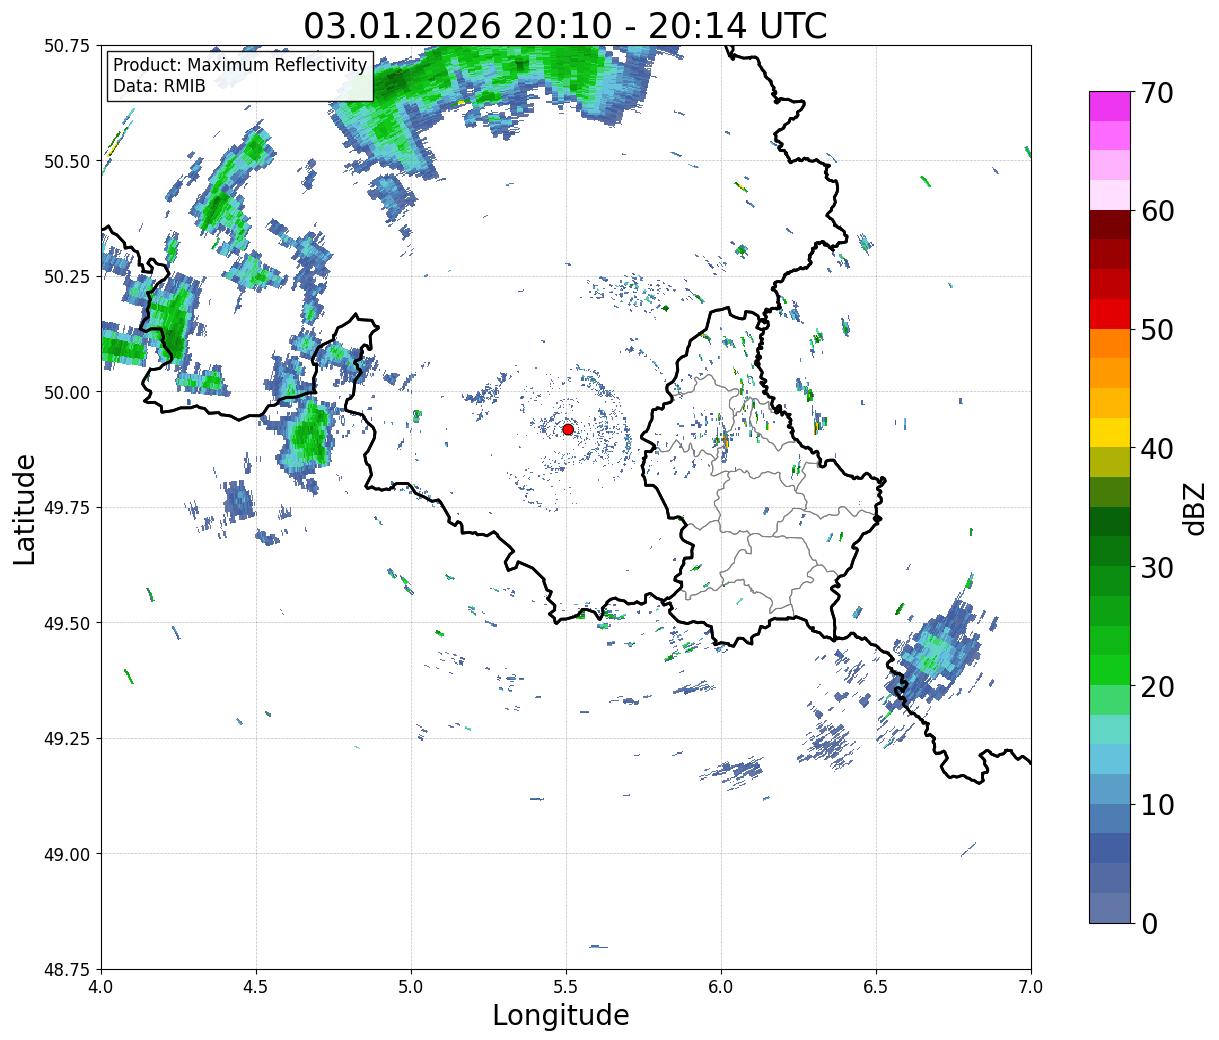
Task: Click the latitude tick label 50.00
Action: click(x=67, y=392)
